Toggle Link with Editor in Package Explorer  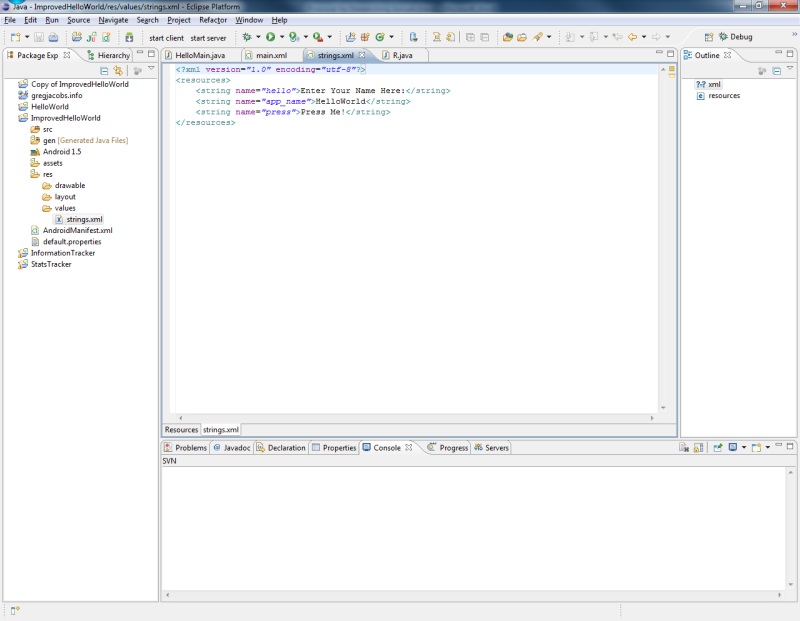118,71
